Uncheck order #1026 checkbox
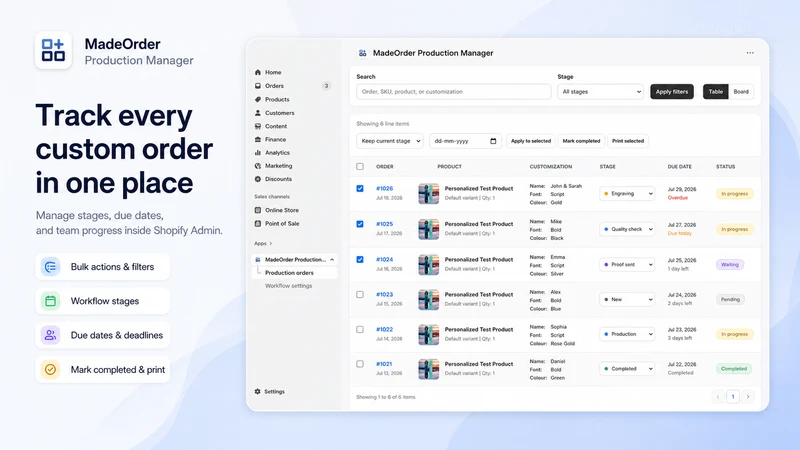The height and width of the screenshot is (450, 800). (360, 188)
